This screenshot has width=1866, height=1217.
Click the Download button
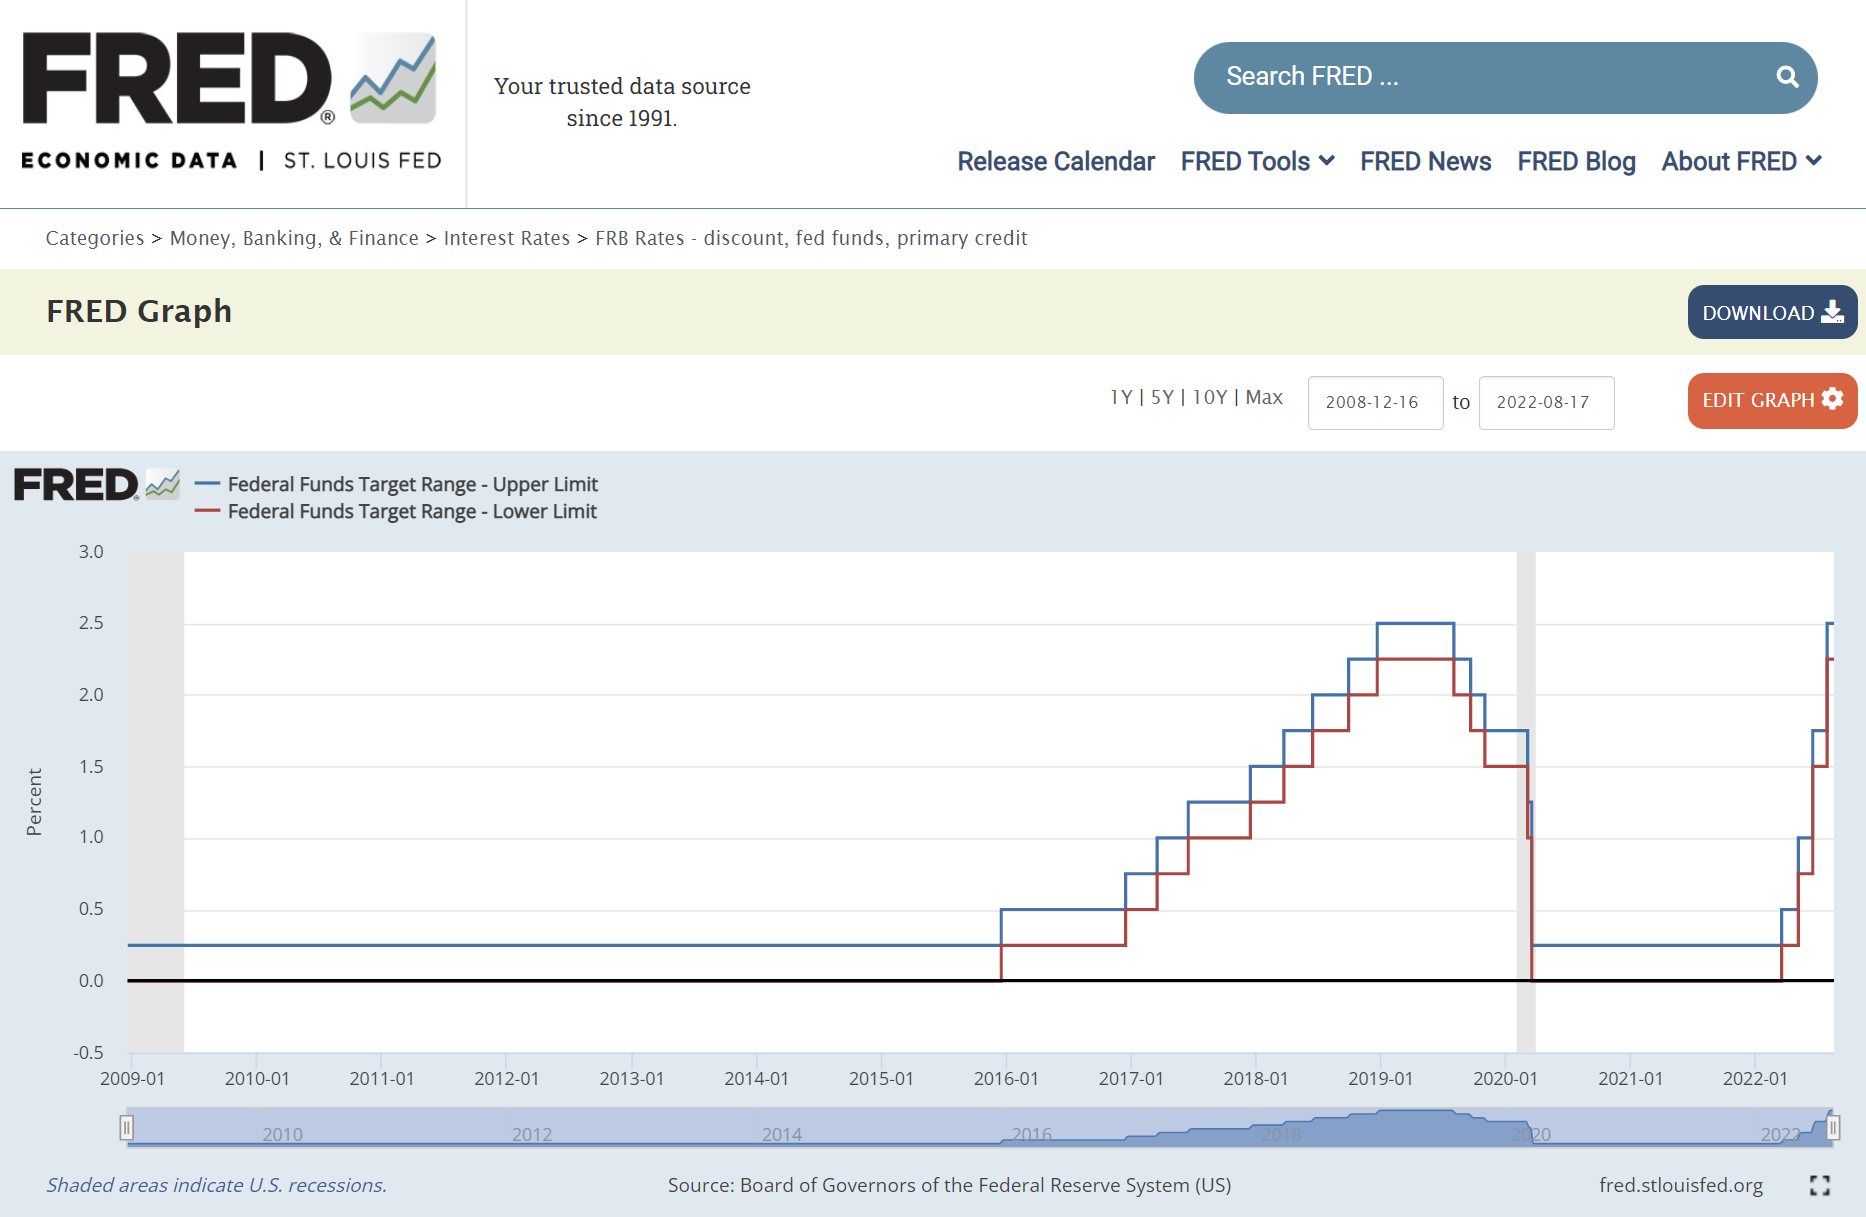(x=1772, y=312)
